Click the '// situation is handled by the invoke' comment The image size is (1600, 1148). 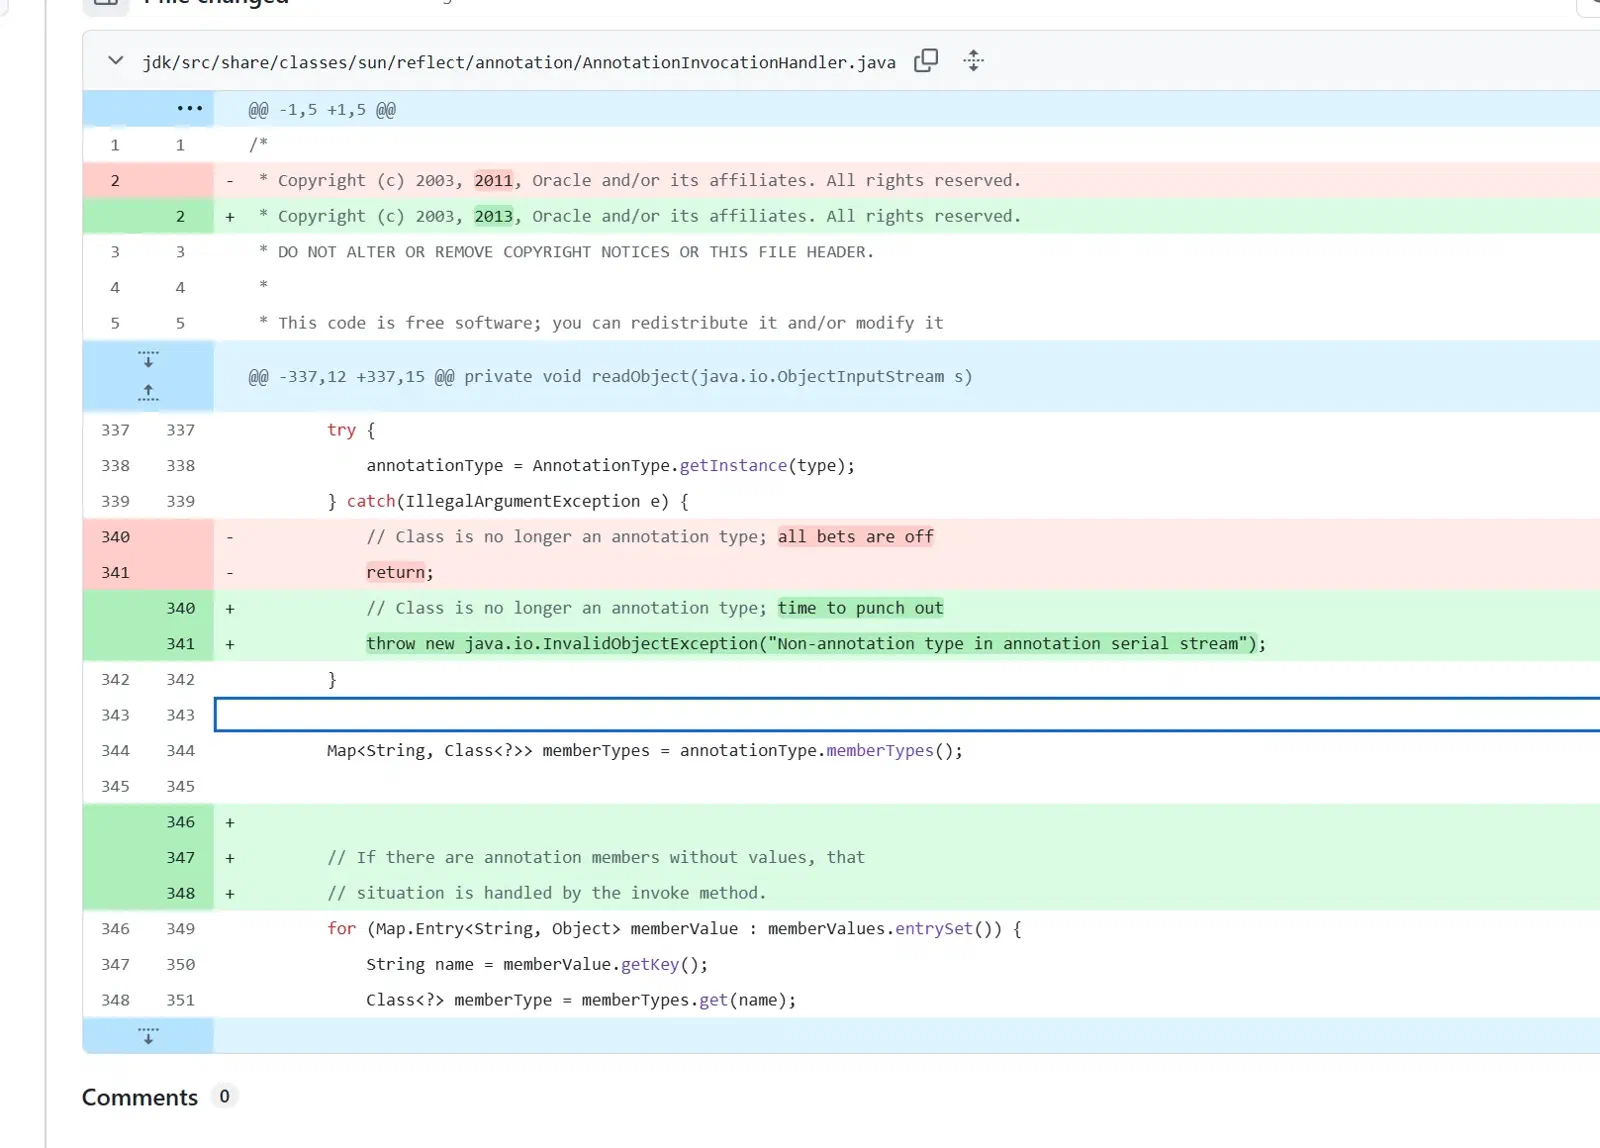point(547,894)
